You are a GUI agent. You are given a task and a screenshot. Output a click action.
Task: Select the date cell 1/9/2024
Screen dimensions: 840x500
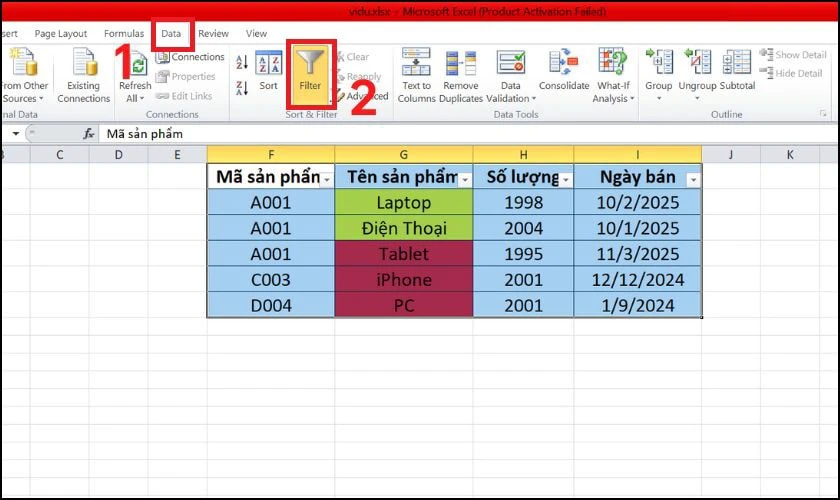pyautogui.click(x=638, y=305)
